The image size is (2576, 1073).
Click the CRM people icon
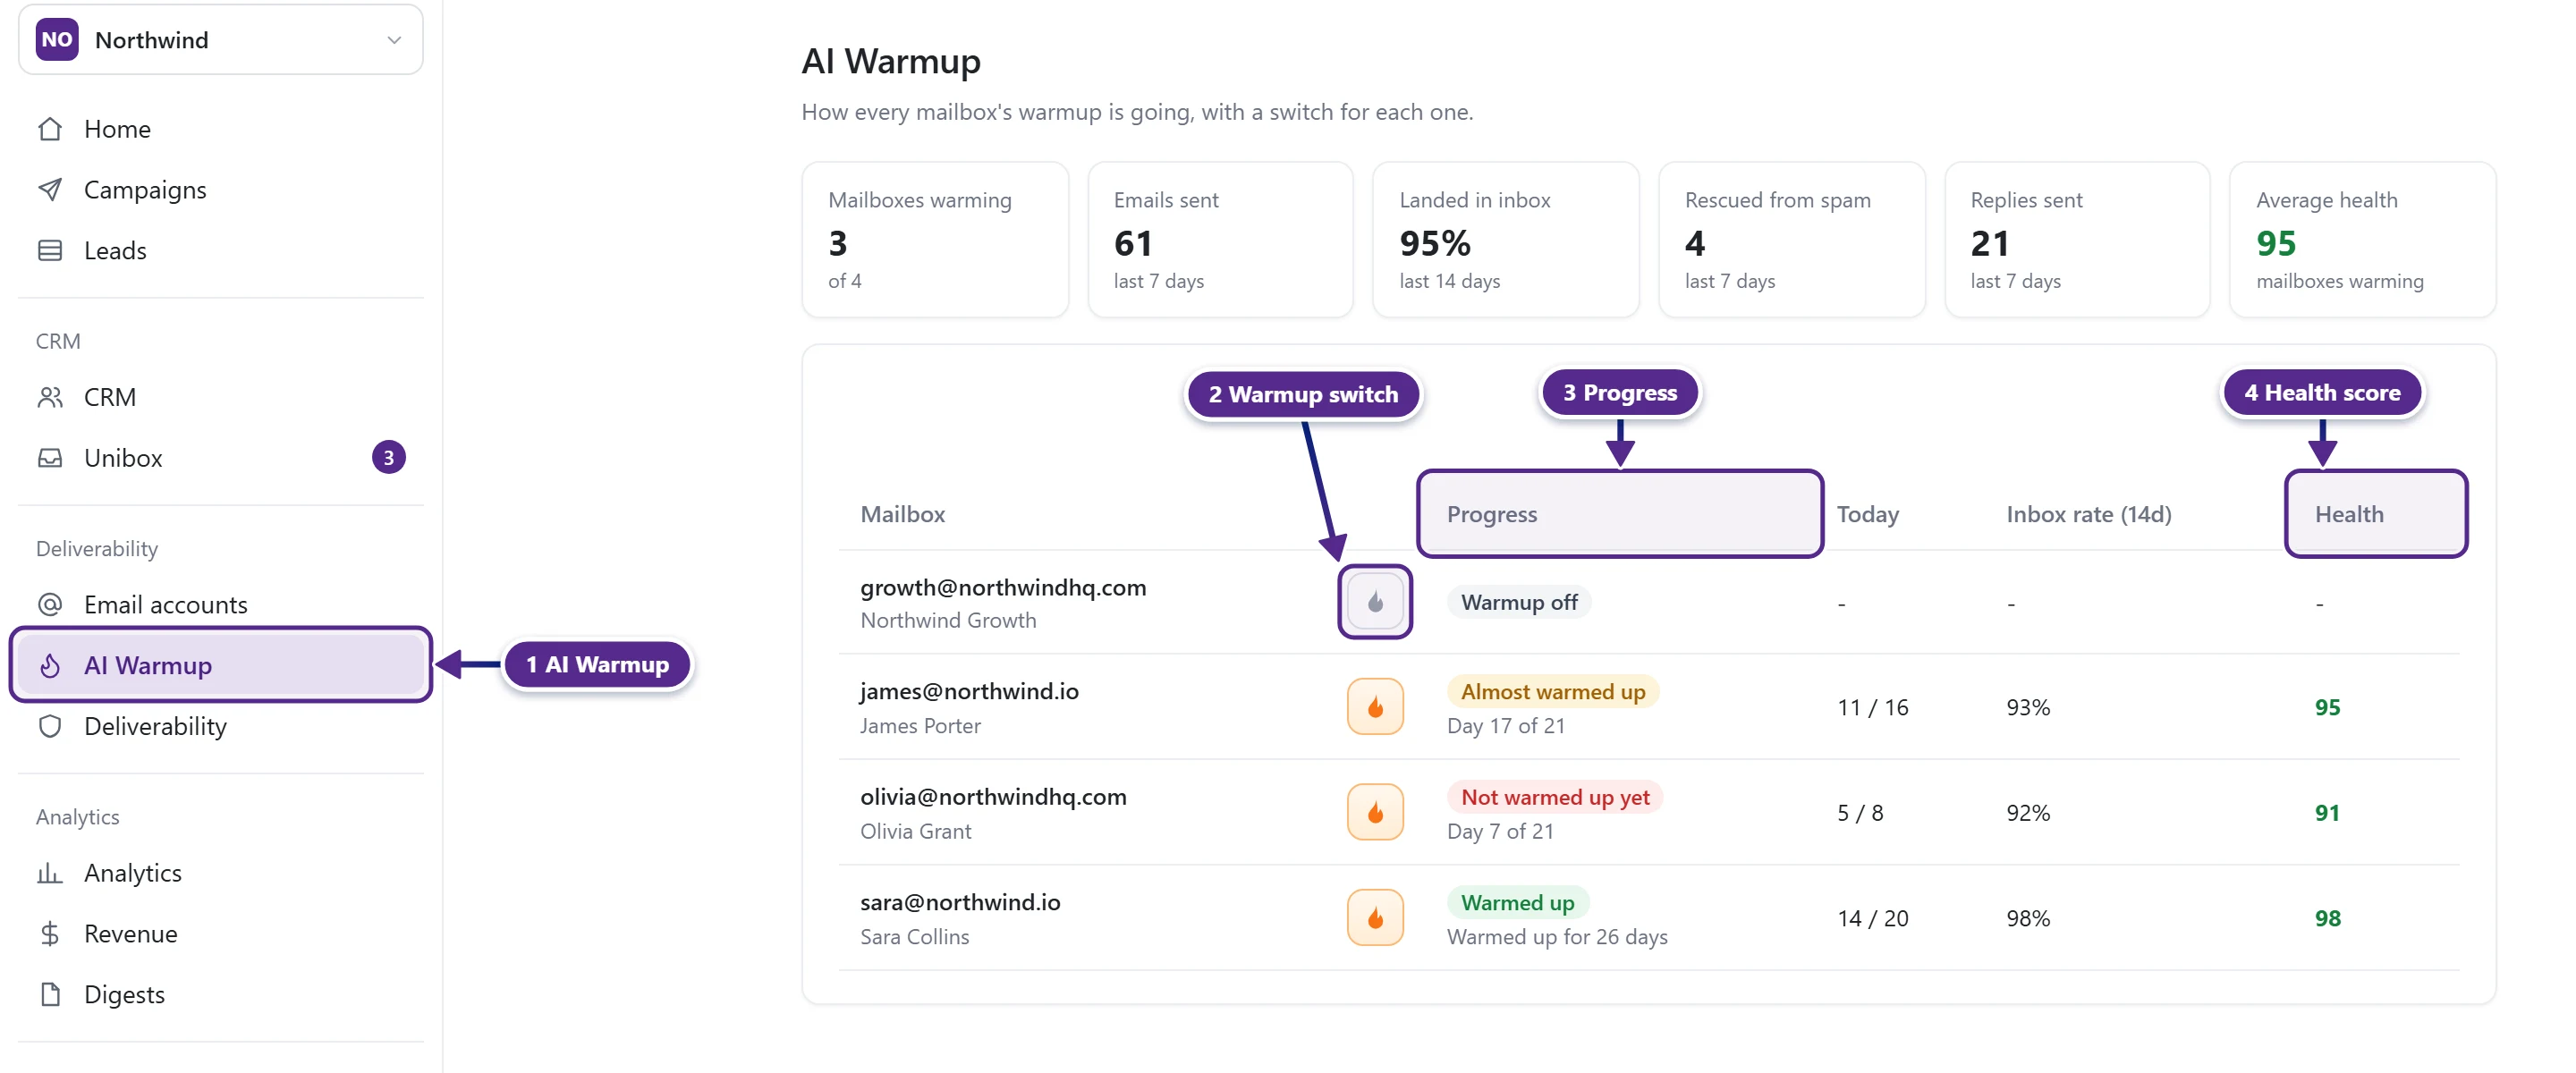(x=50, y=397)
